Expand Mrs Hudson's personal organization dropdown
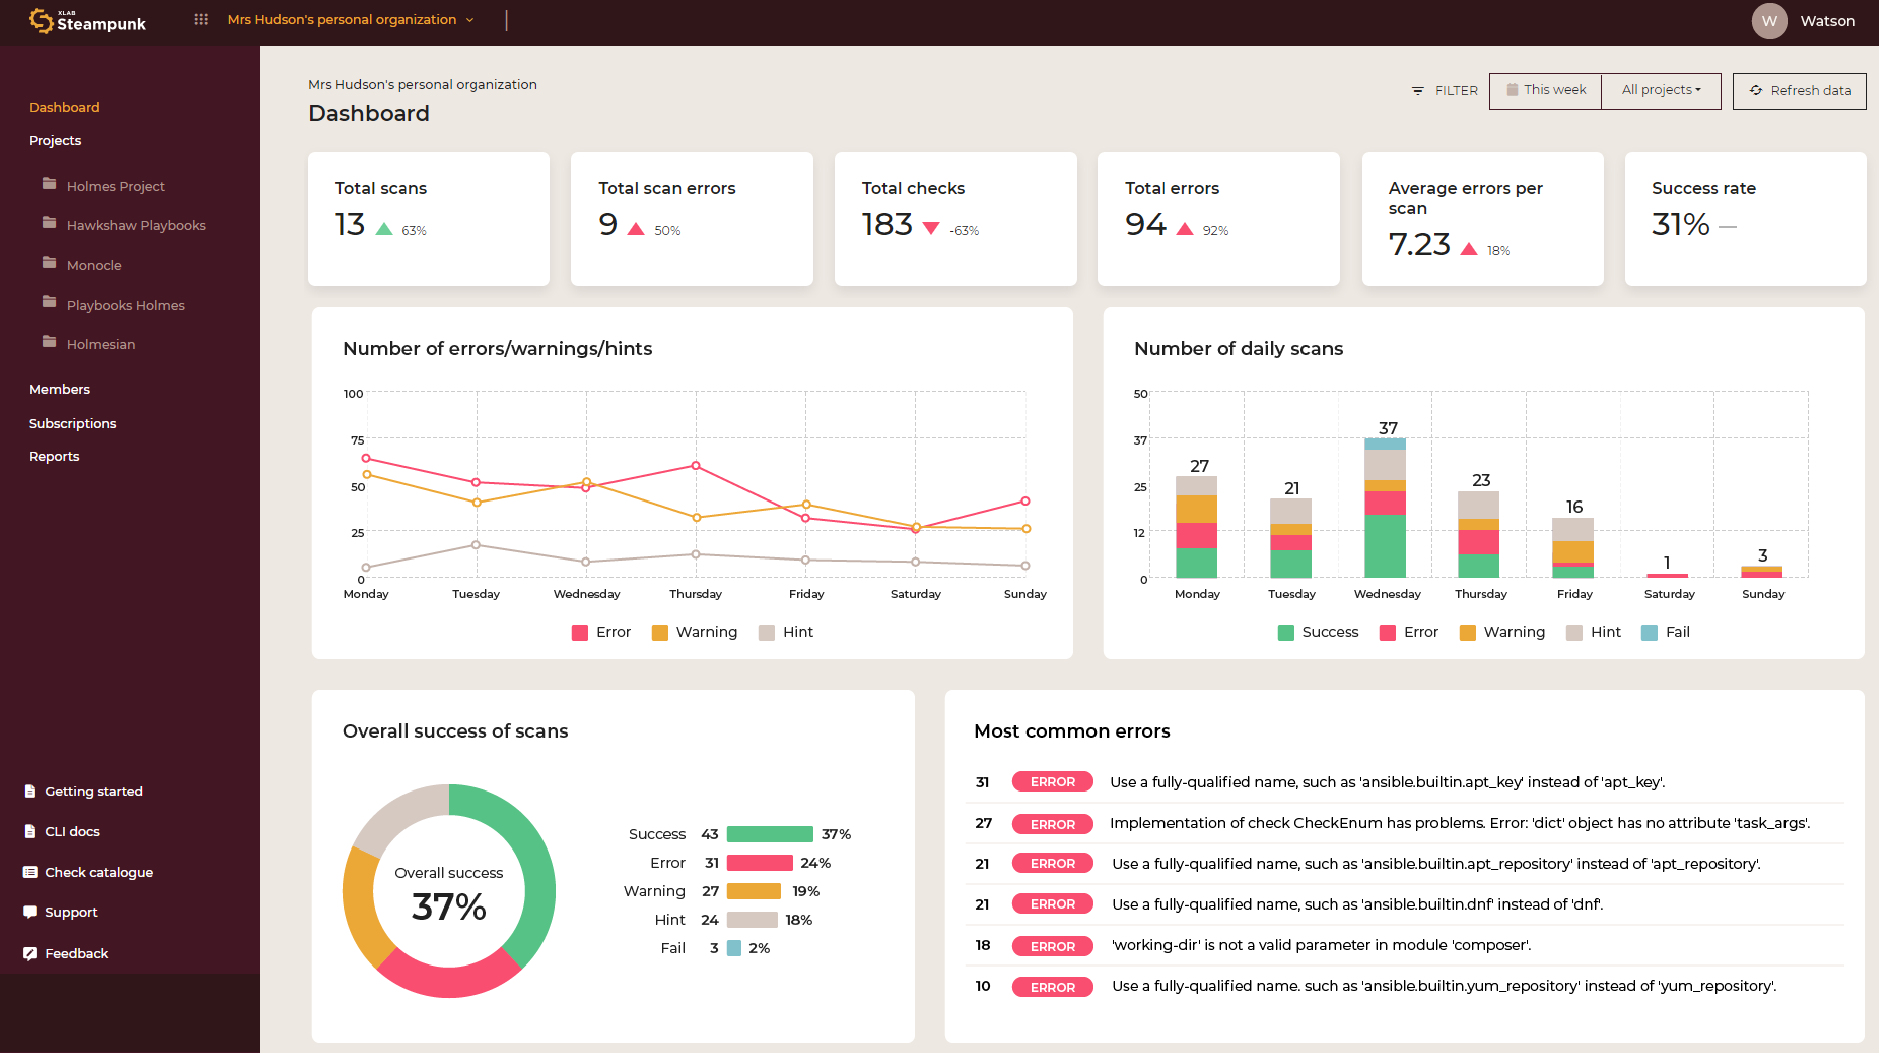Viewport: 1879px width, 1053px height. [350, 20]
